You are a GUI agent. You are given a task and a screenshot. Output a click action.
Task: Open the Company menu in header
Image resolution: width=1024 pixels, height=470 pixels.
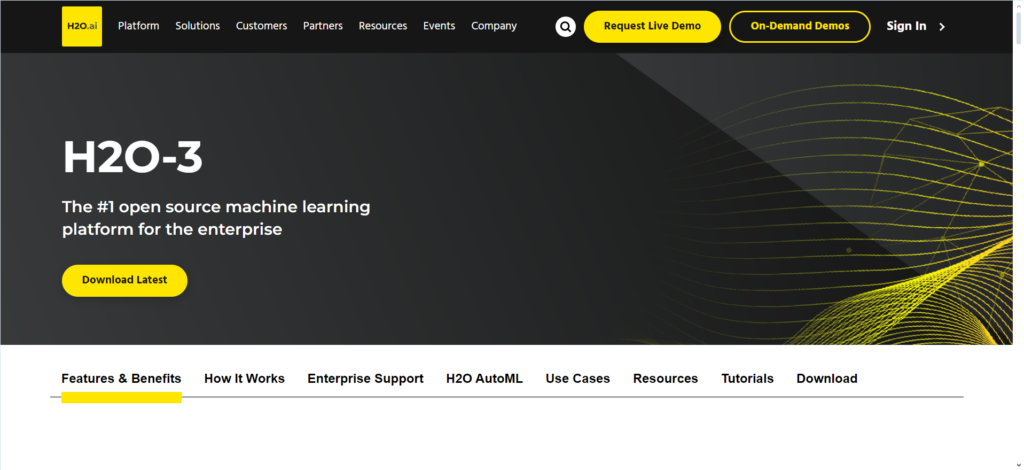[493, 26]
